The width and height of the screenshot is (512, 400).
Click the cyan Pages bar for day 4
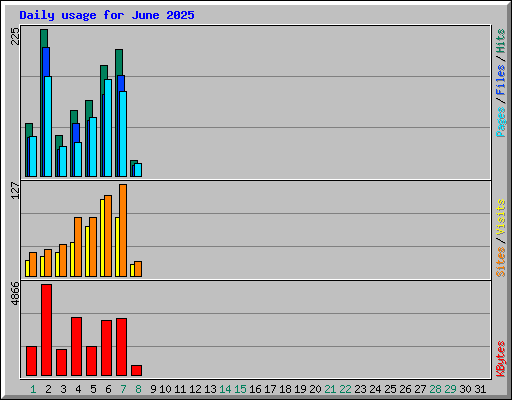click(78, 159)
